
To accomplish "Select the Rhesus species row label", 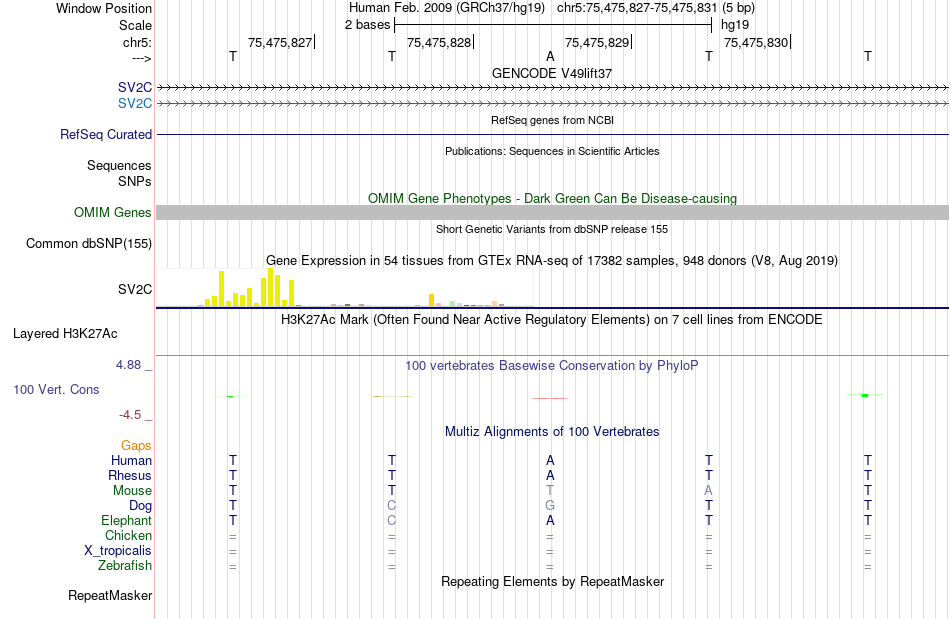I will coord(130,476).
